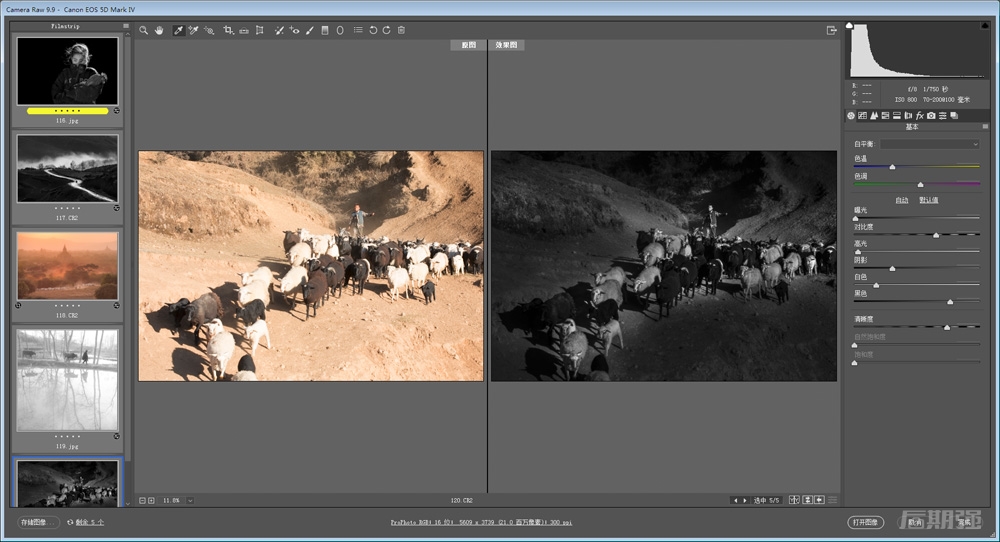Go to next image arrow
This screenshot has width=1000, height=542.
[x=744, y=501]
